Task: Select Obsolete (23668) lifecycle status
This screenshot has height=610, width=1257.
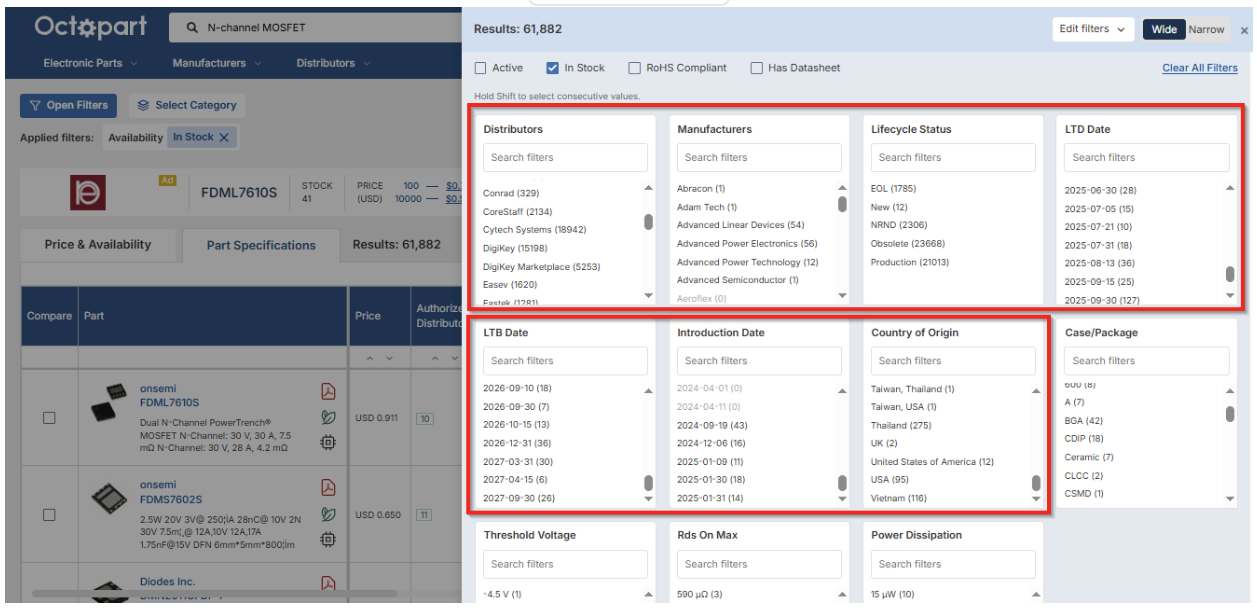Action: coord(908,243)
